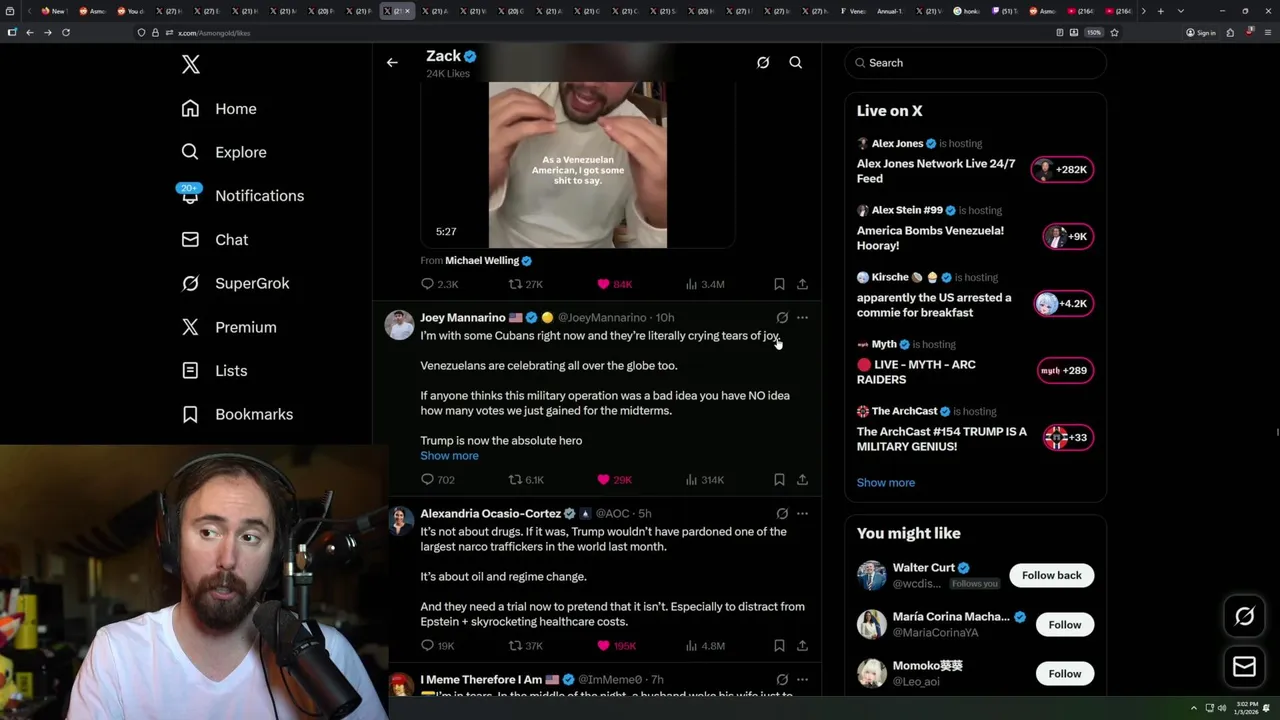The image size is (1280, 720).
Task: Open the +4.2K listeners badge for Kirsche
Action: point(1062,304)
